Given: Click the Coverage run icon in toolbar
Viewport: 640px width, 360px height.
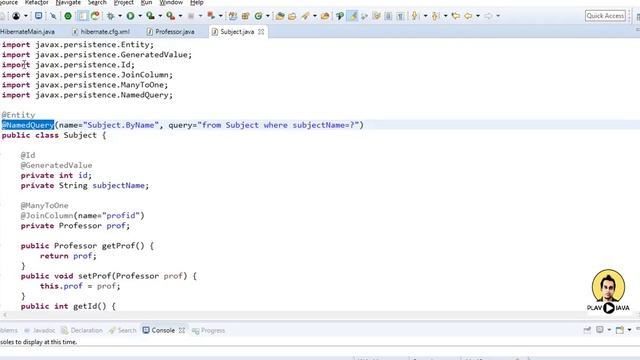Looking at the screenshot, I should pos(150,16).
